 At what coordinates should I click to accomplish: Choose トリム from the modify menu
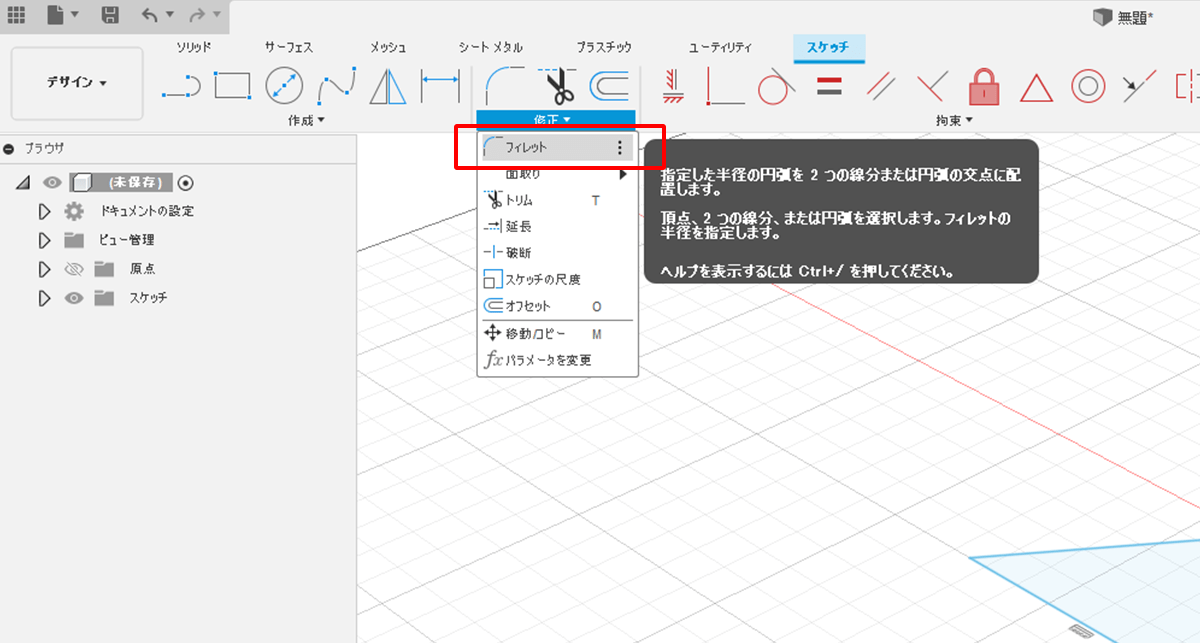coord(556,200)
